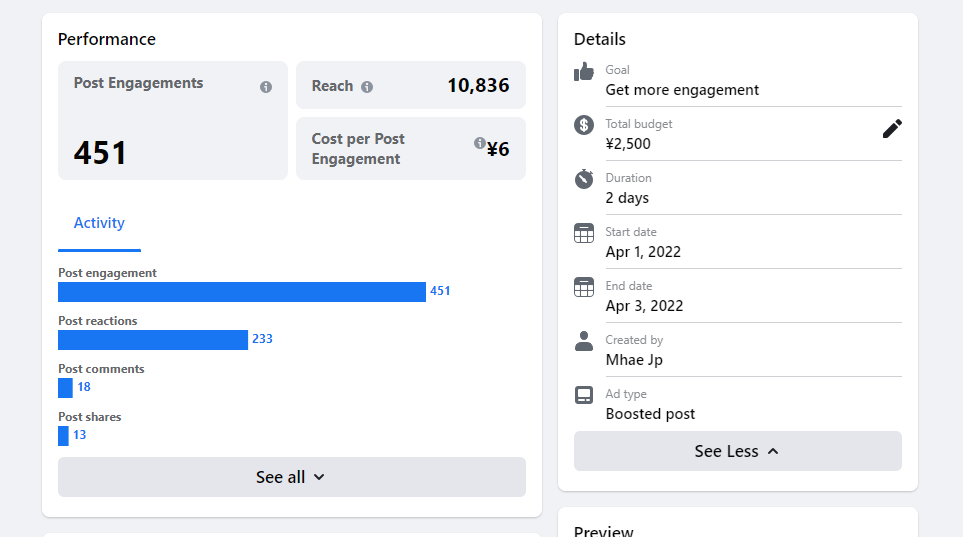Click the Post comments count 18
This screenshot has height=537, width=963.
(x=84, y=387)
